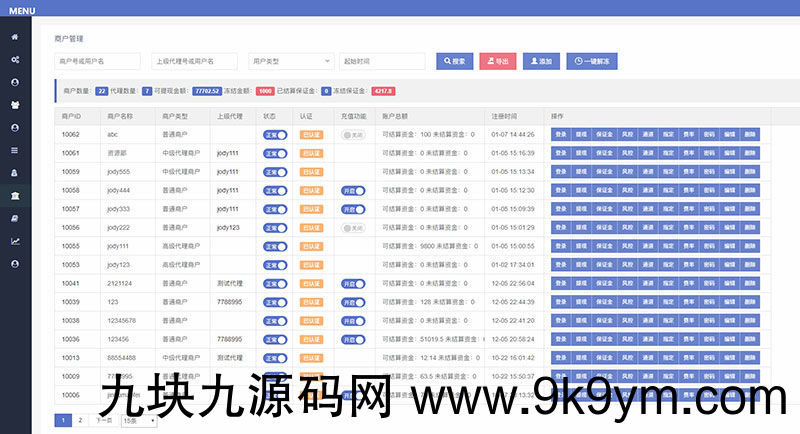This screenshot has height=434, width=800.
Task: Disable 充值功能 switch for jody444
Action: coord(352,190)
